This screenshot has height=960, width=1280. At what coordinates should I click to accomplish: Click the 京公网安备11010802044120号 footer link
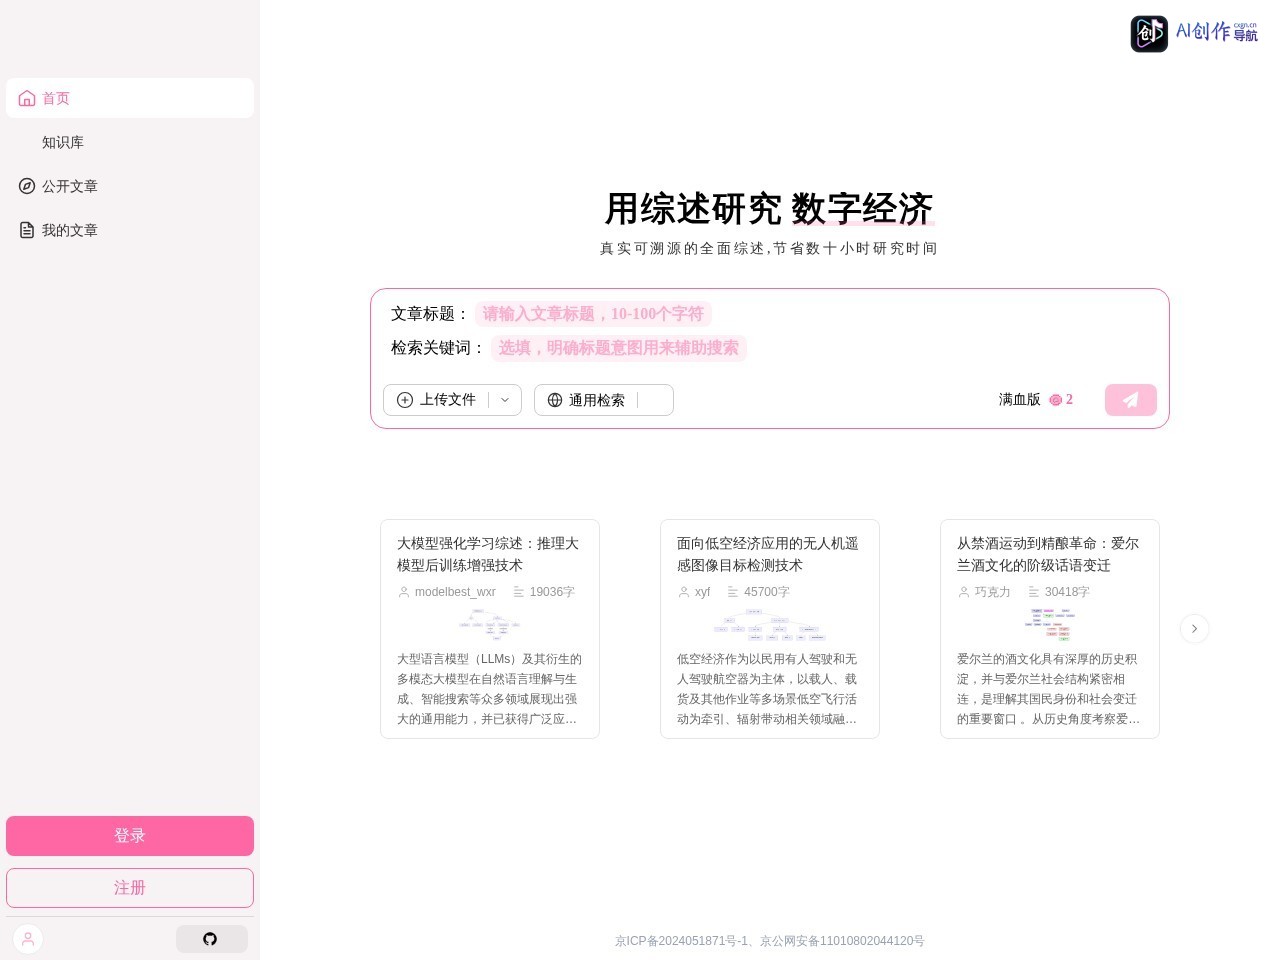[842, 941]
